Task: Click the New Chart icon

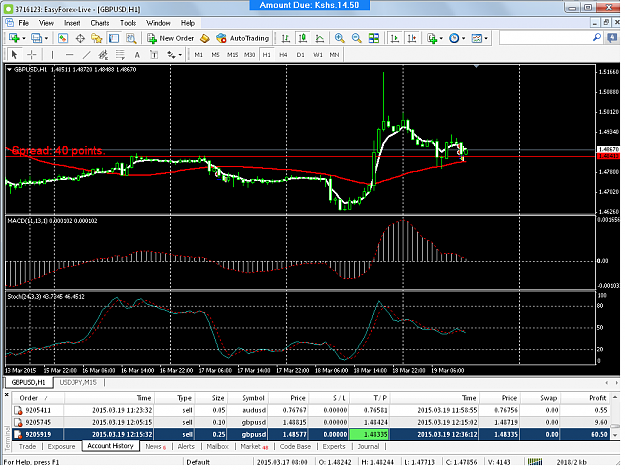Action: tap(14, 38)
